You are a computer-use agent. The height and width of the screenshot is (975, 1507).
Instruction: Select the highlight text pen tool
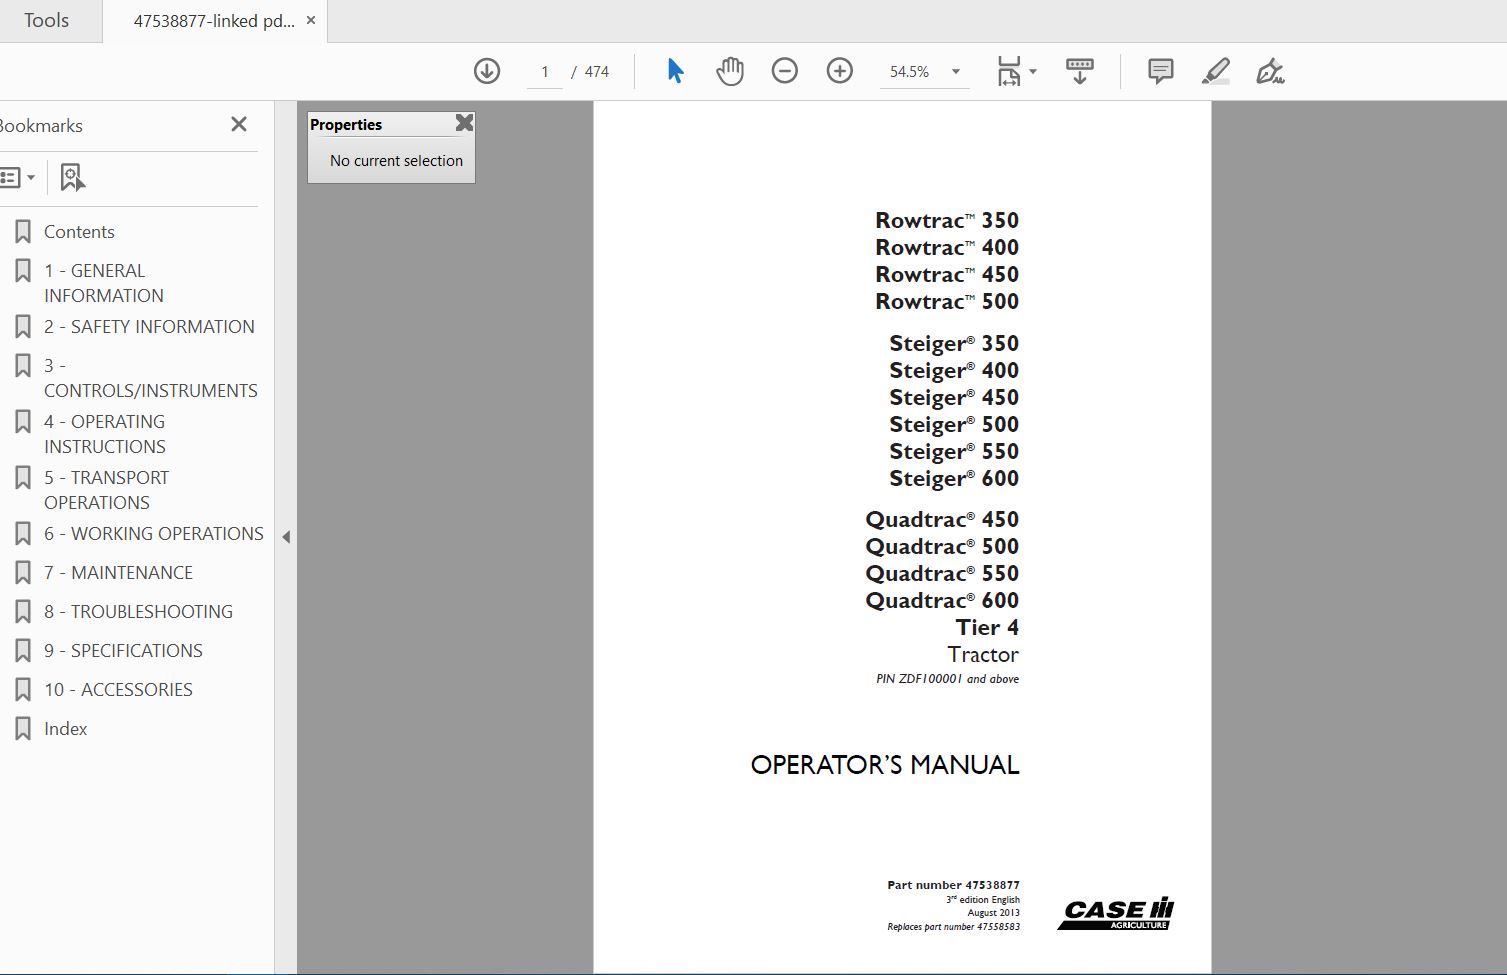click(x=1215, y=71)
